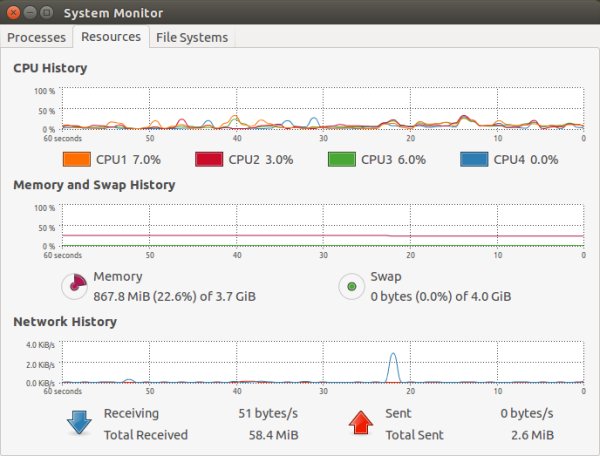Click the Swap pie chart icon
The height and width of the screenshot is (456, 600).
pyautogui.click(x=352, y=287)
